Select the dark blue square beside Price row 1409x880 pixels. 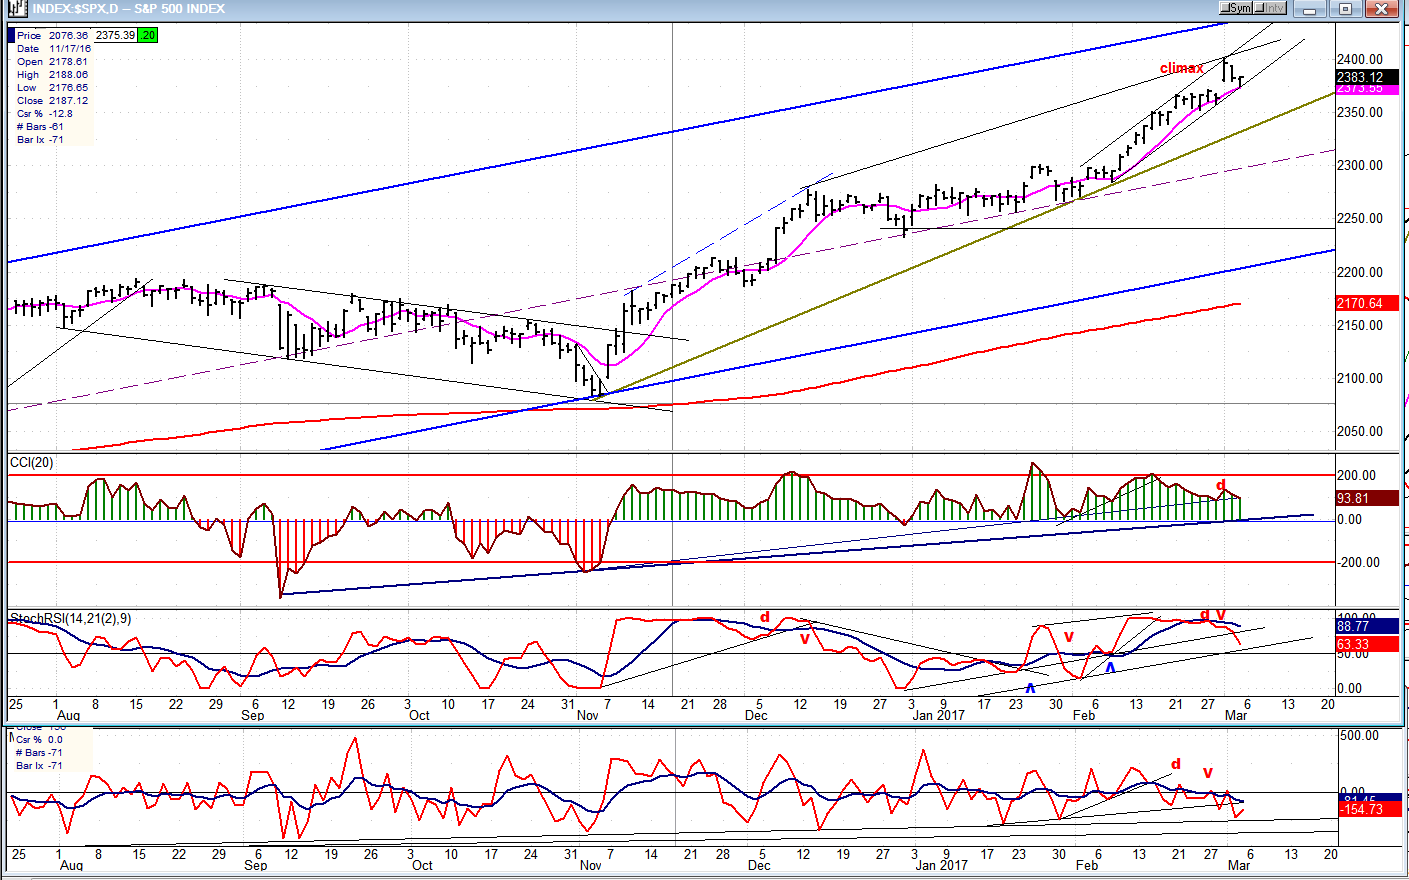pos(11,35)
